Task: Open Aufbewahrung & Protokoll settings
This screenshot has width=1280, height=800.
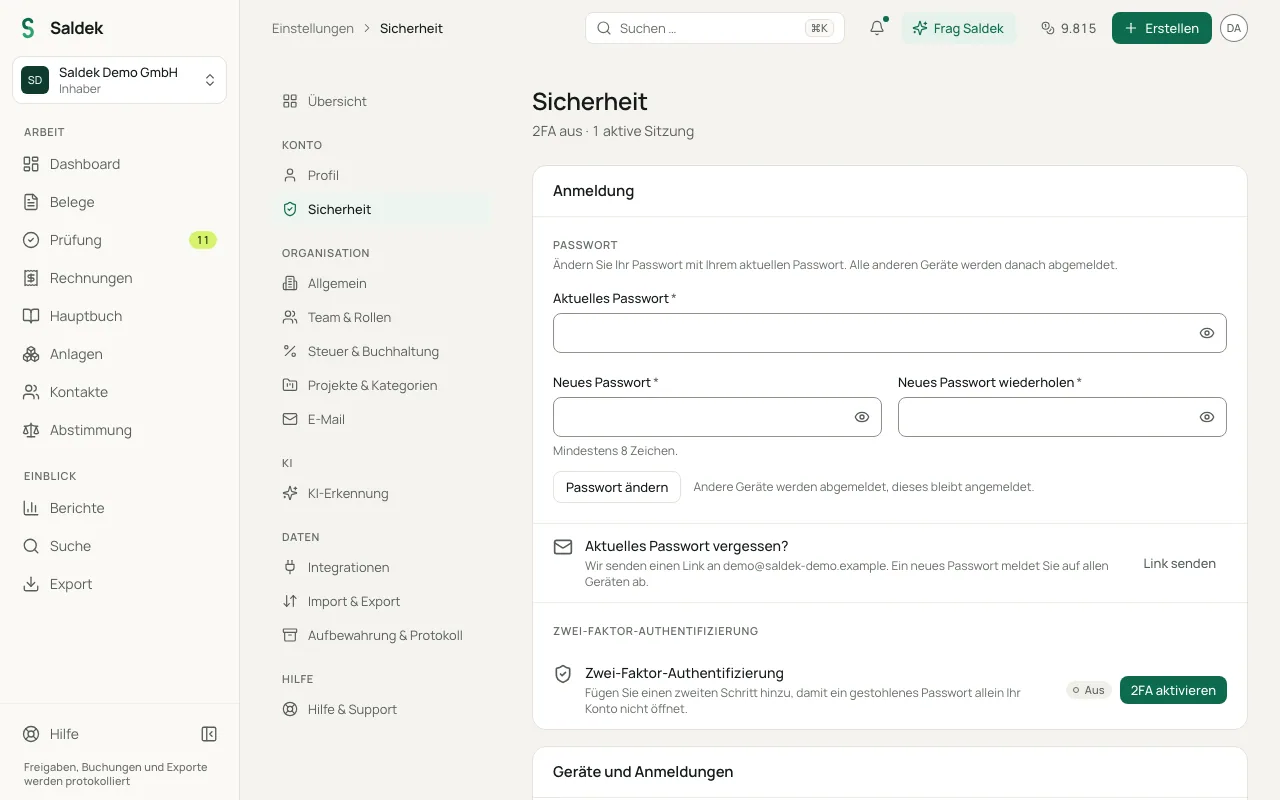Action: tap(381, 635)
